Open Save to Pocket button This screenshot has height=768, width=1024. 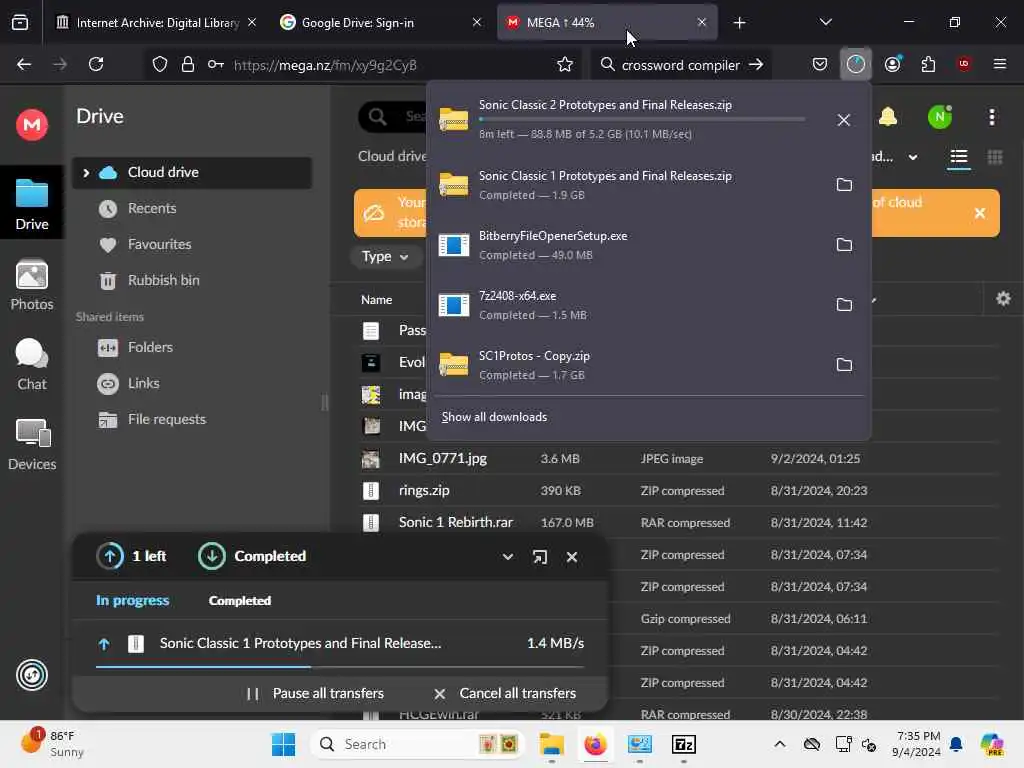pyautogui.click(x=820, y=64)
